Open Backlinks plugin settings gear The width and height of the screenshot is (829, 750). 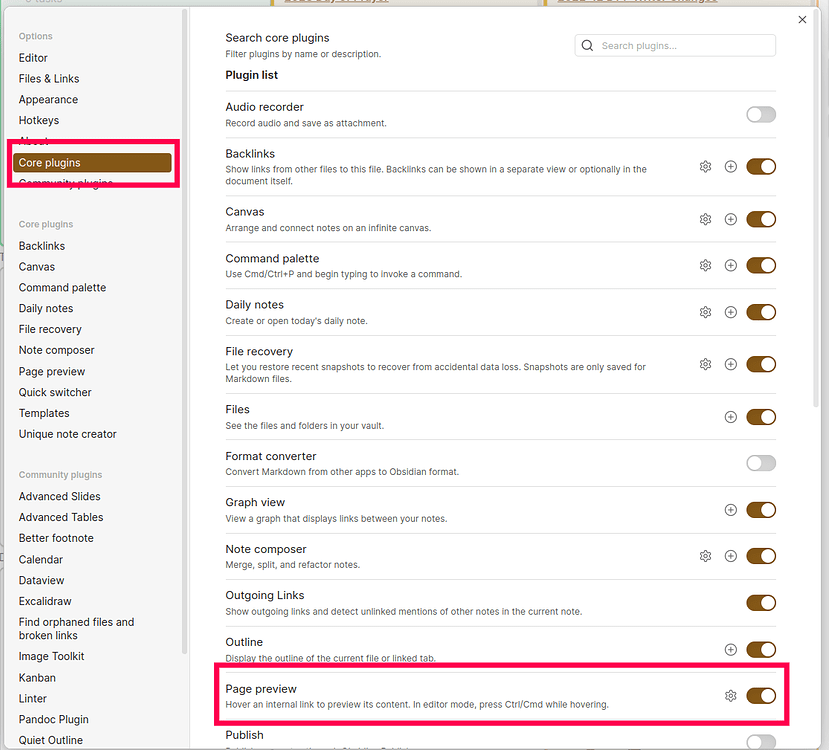[x=705, y=166]
